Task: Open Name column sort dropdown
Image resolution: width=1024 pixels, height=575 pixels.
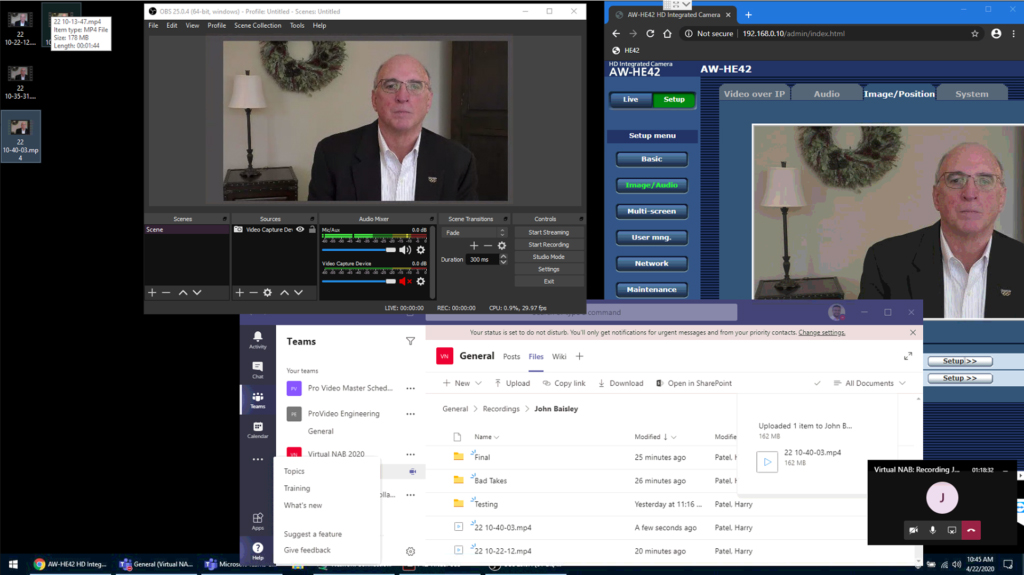Action: pyautogui.click(x=487, y=436)
